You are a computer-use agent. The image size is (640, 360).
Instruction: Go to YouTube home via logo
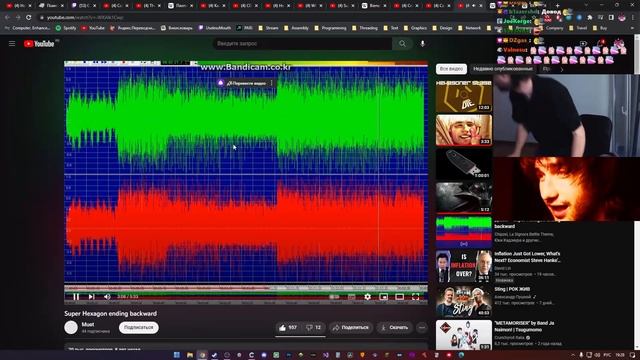pyautogui.click(x=39, y=44)
